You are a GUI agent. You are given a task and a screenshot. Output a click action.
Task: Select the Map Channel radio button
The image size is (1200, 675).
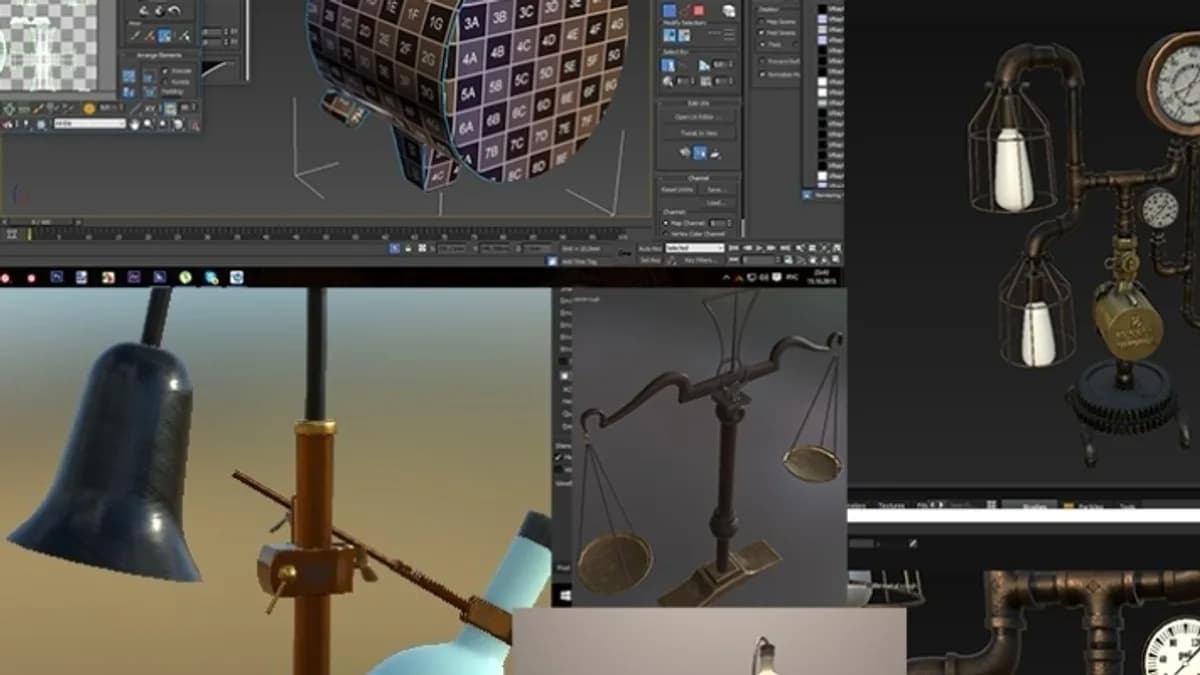coord(666,223)
